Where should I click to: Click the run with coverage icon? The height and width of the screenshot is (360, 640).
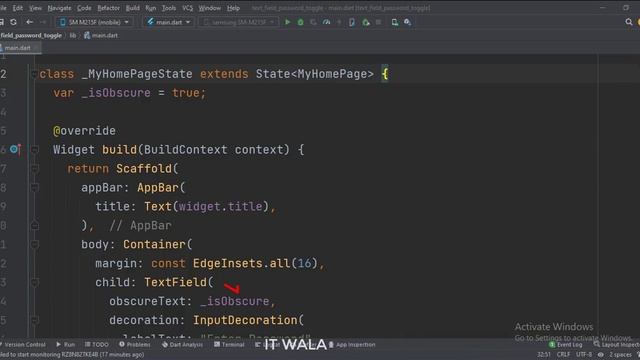pos(313,22)
